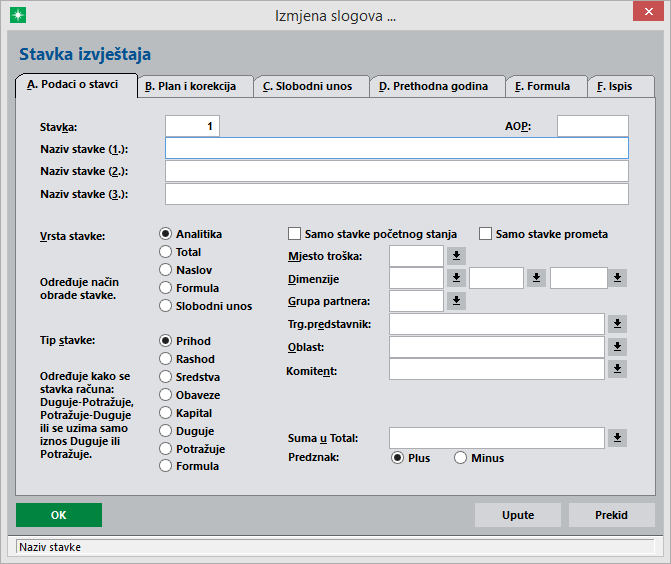The image size is (671, 564).
Task: Click the Trg.predstavnik input field
Action: [497, 324]
